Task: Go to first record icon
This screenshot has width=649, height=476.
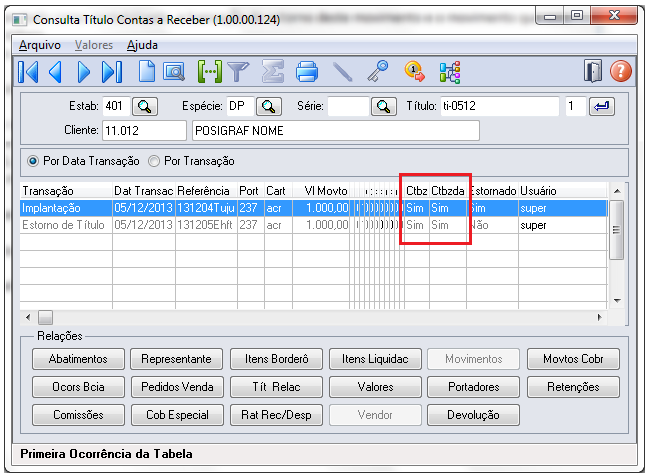Action: (x=28, y=72)
